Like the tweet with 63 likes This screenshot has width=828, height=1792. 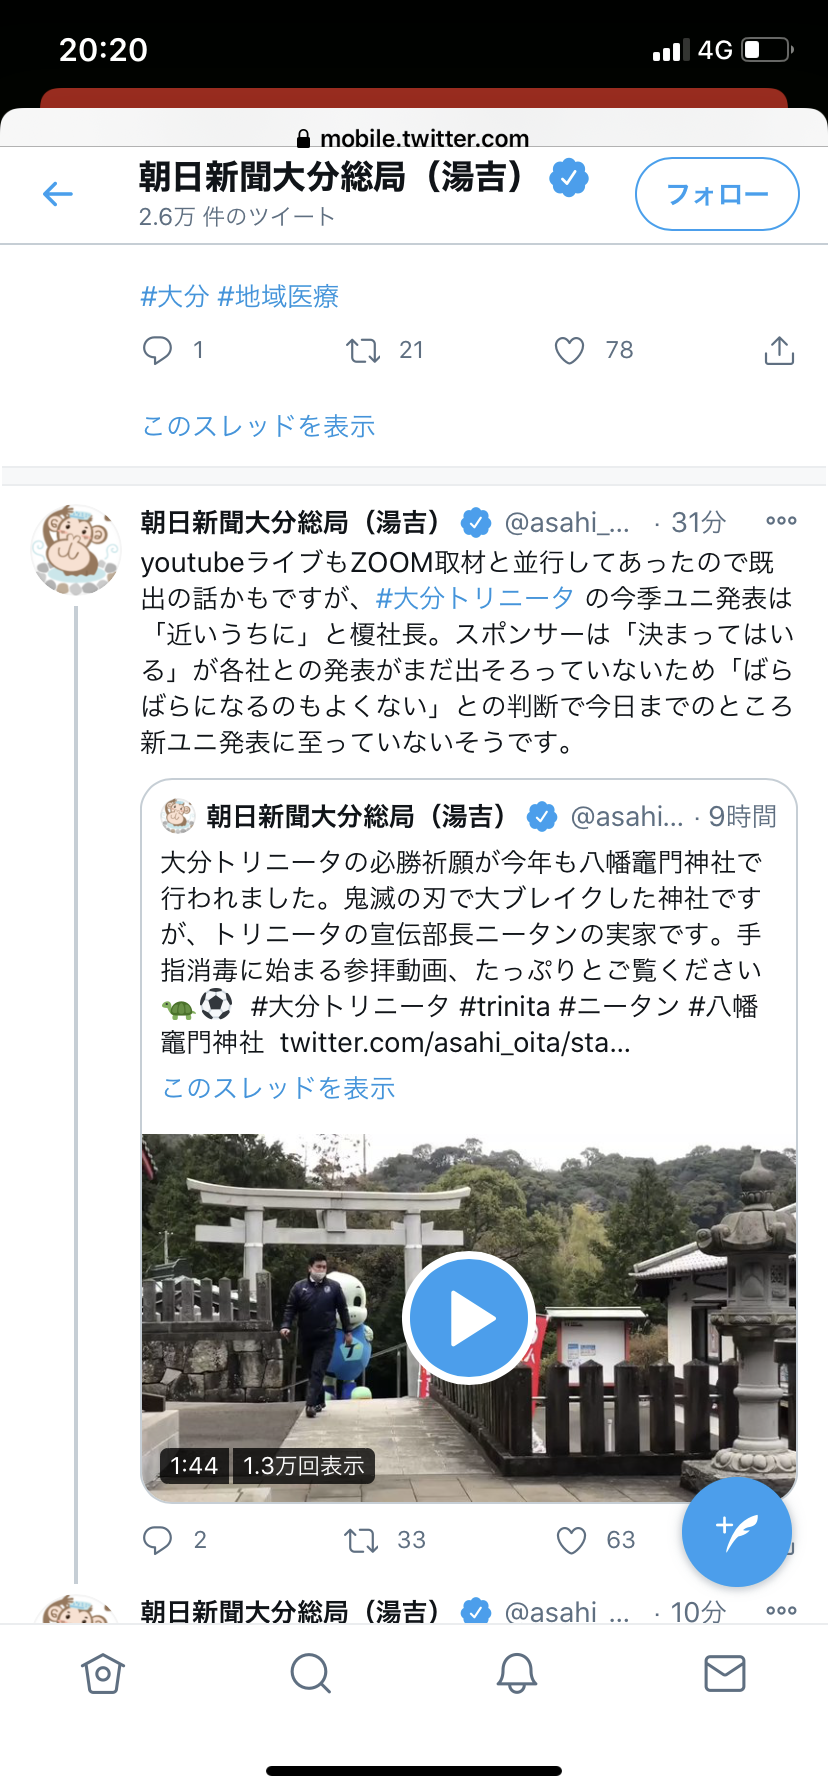(571, 1540)
